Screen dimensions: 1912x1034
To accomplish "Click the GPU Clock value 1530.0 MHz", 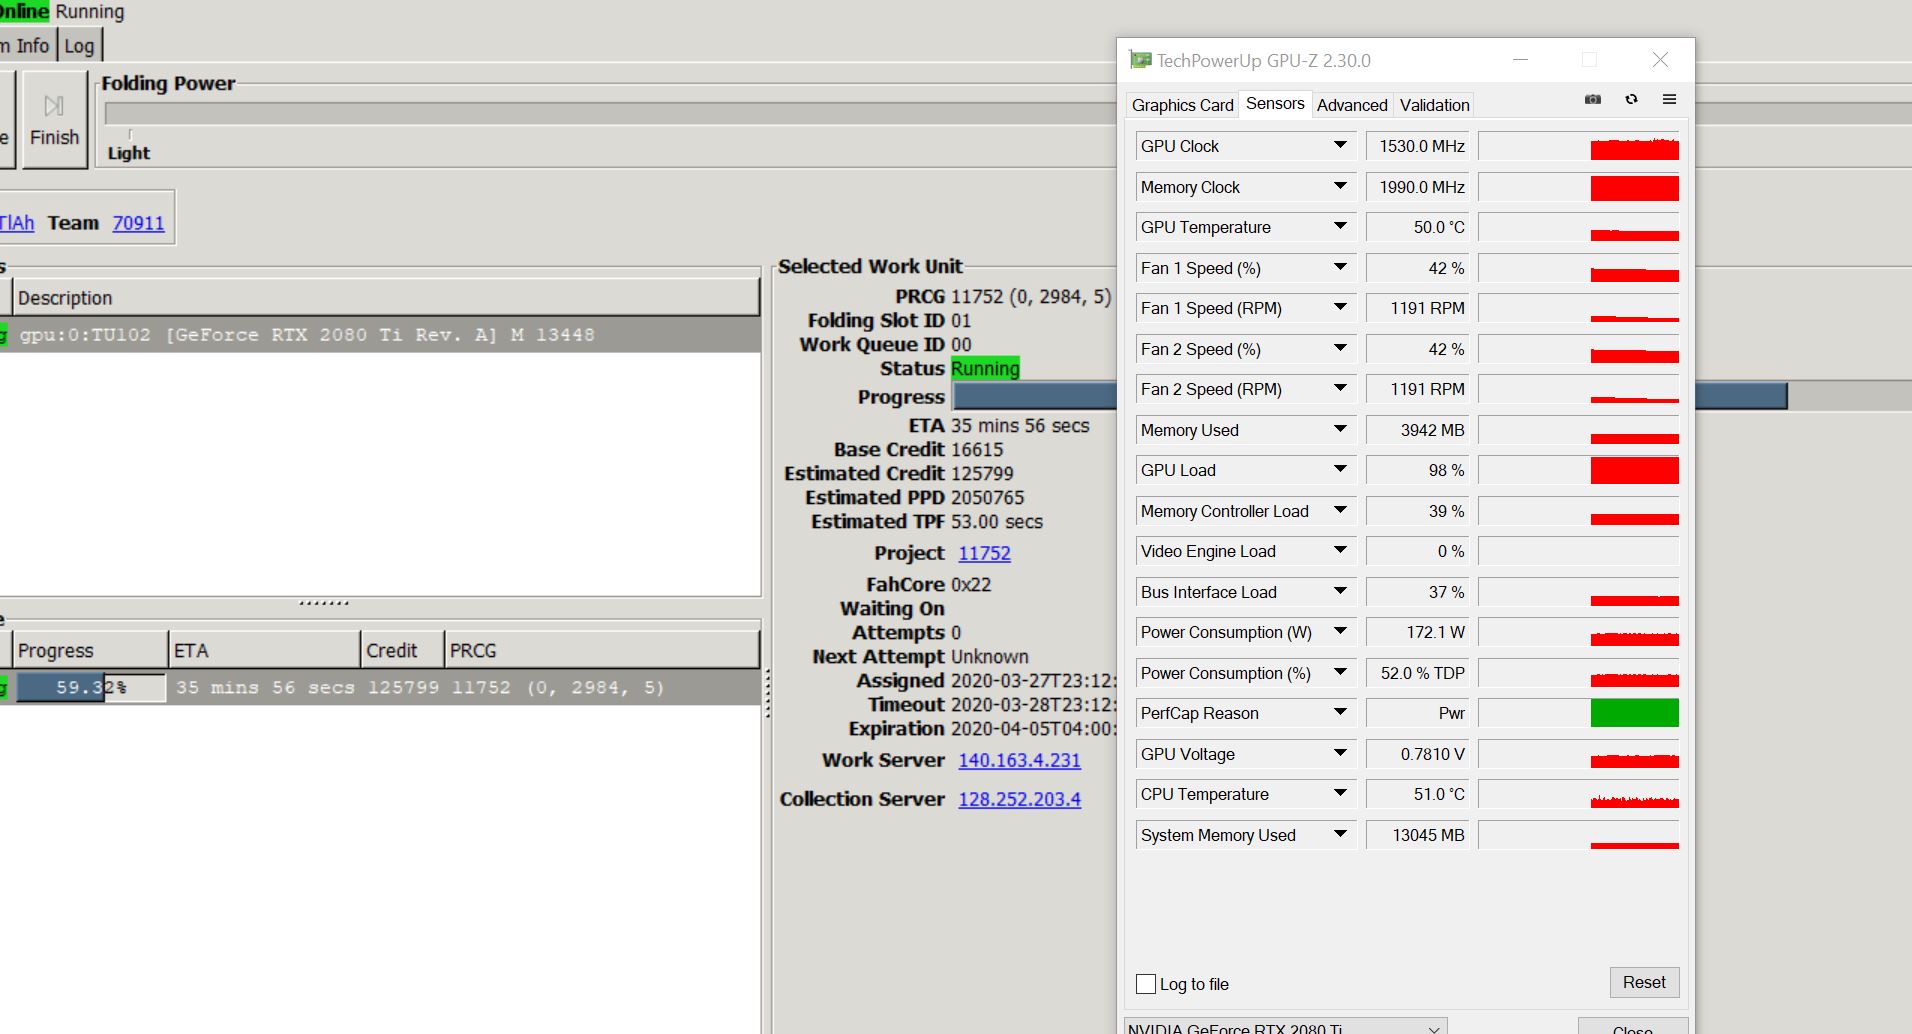I will 1417,146.
